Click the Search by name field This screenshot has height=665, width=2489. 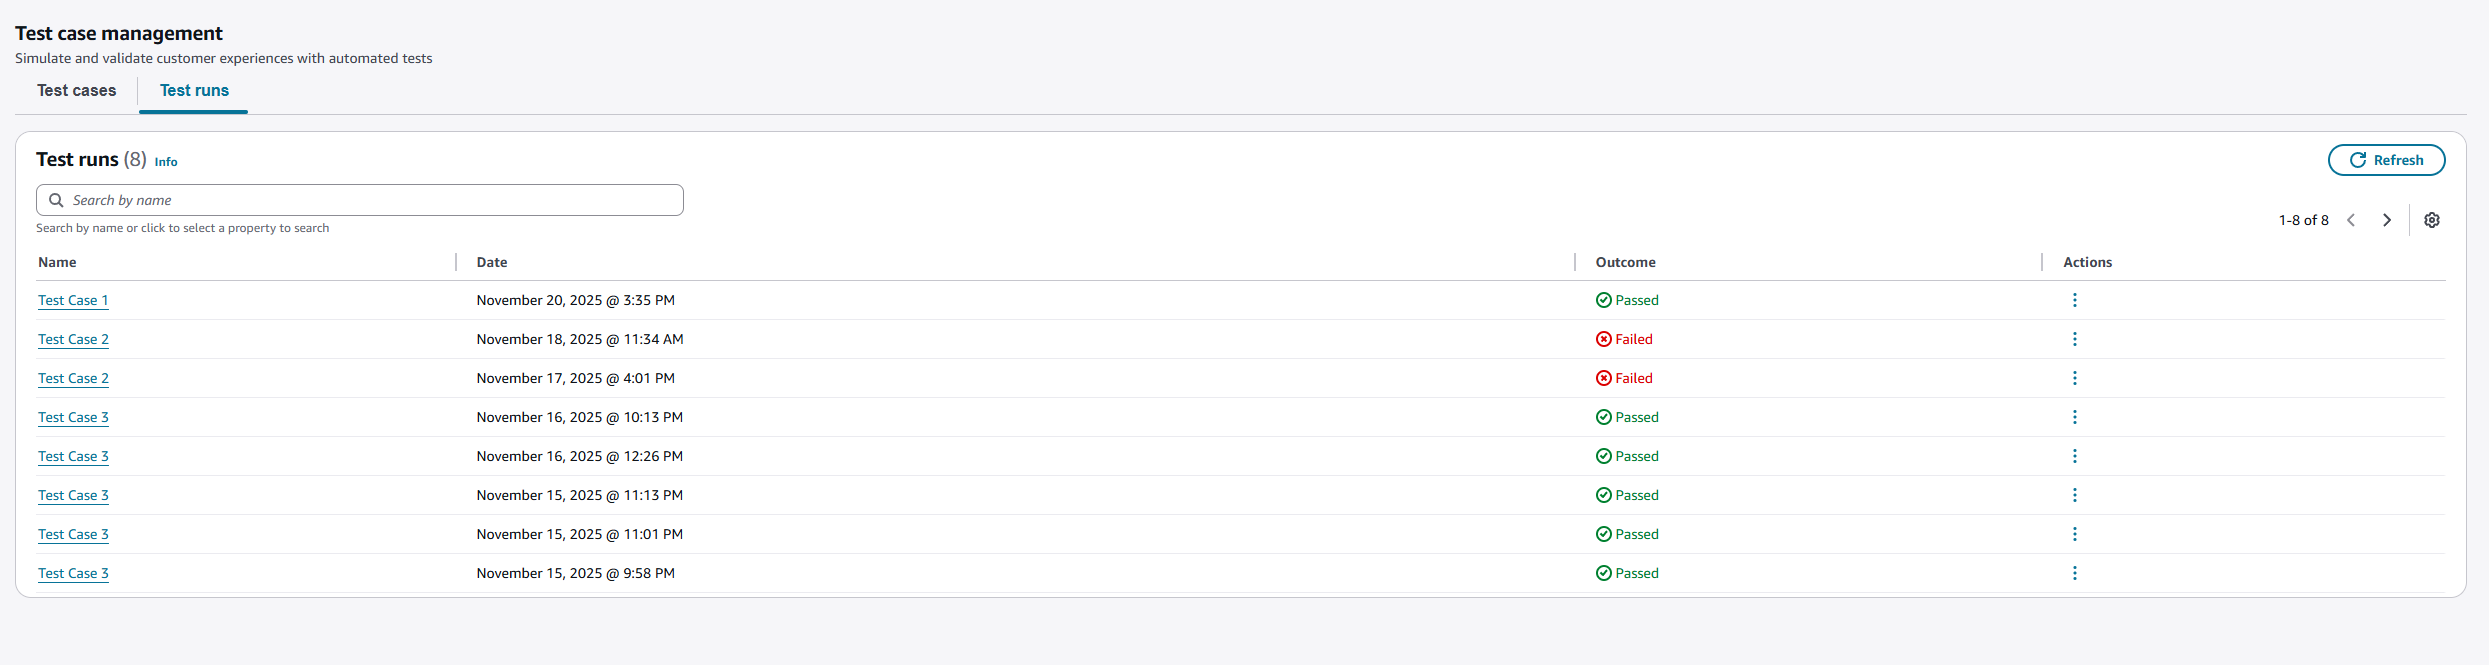(x=360, y=200)
